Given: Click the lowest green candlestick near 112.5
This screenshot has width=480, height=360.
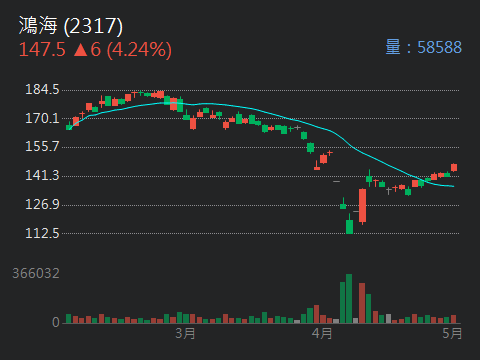Looking at the screenshot, I should click(x=349, y=224).
